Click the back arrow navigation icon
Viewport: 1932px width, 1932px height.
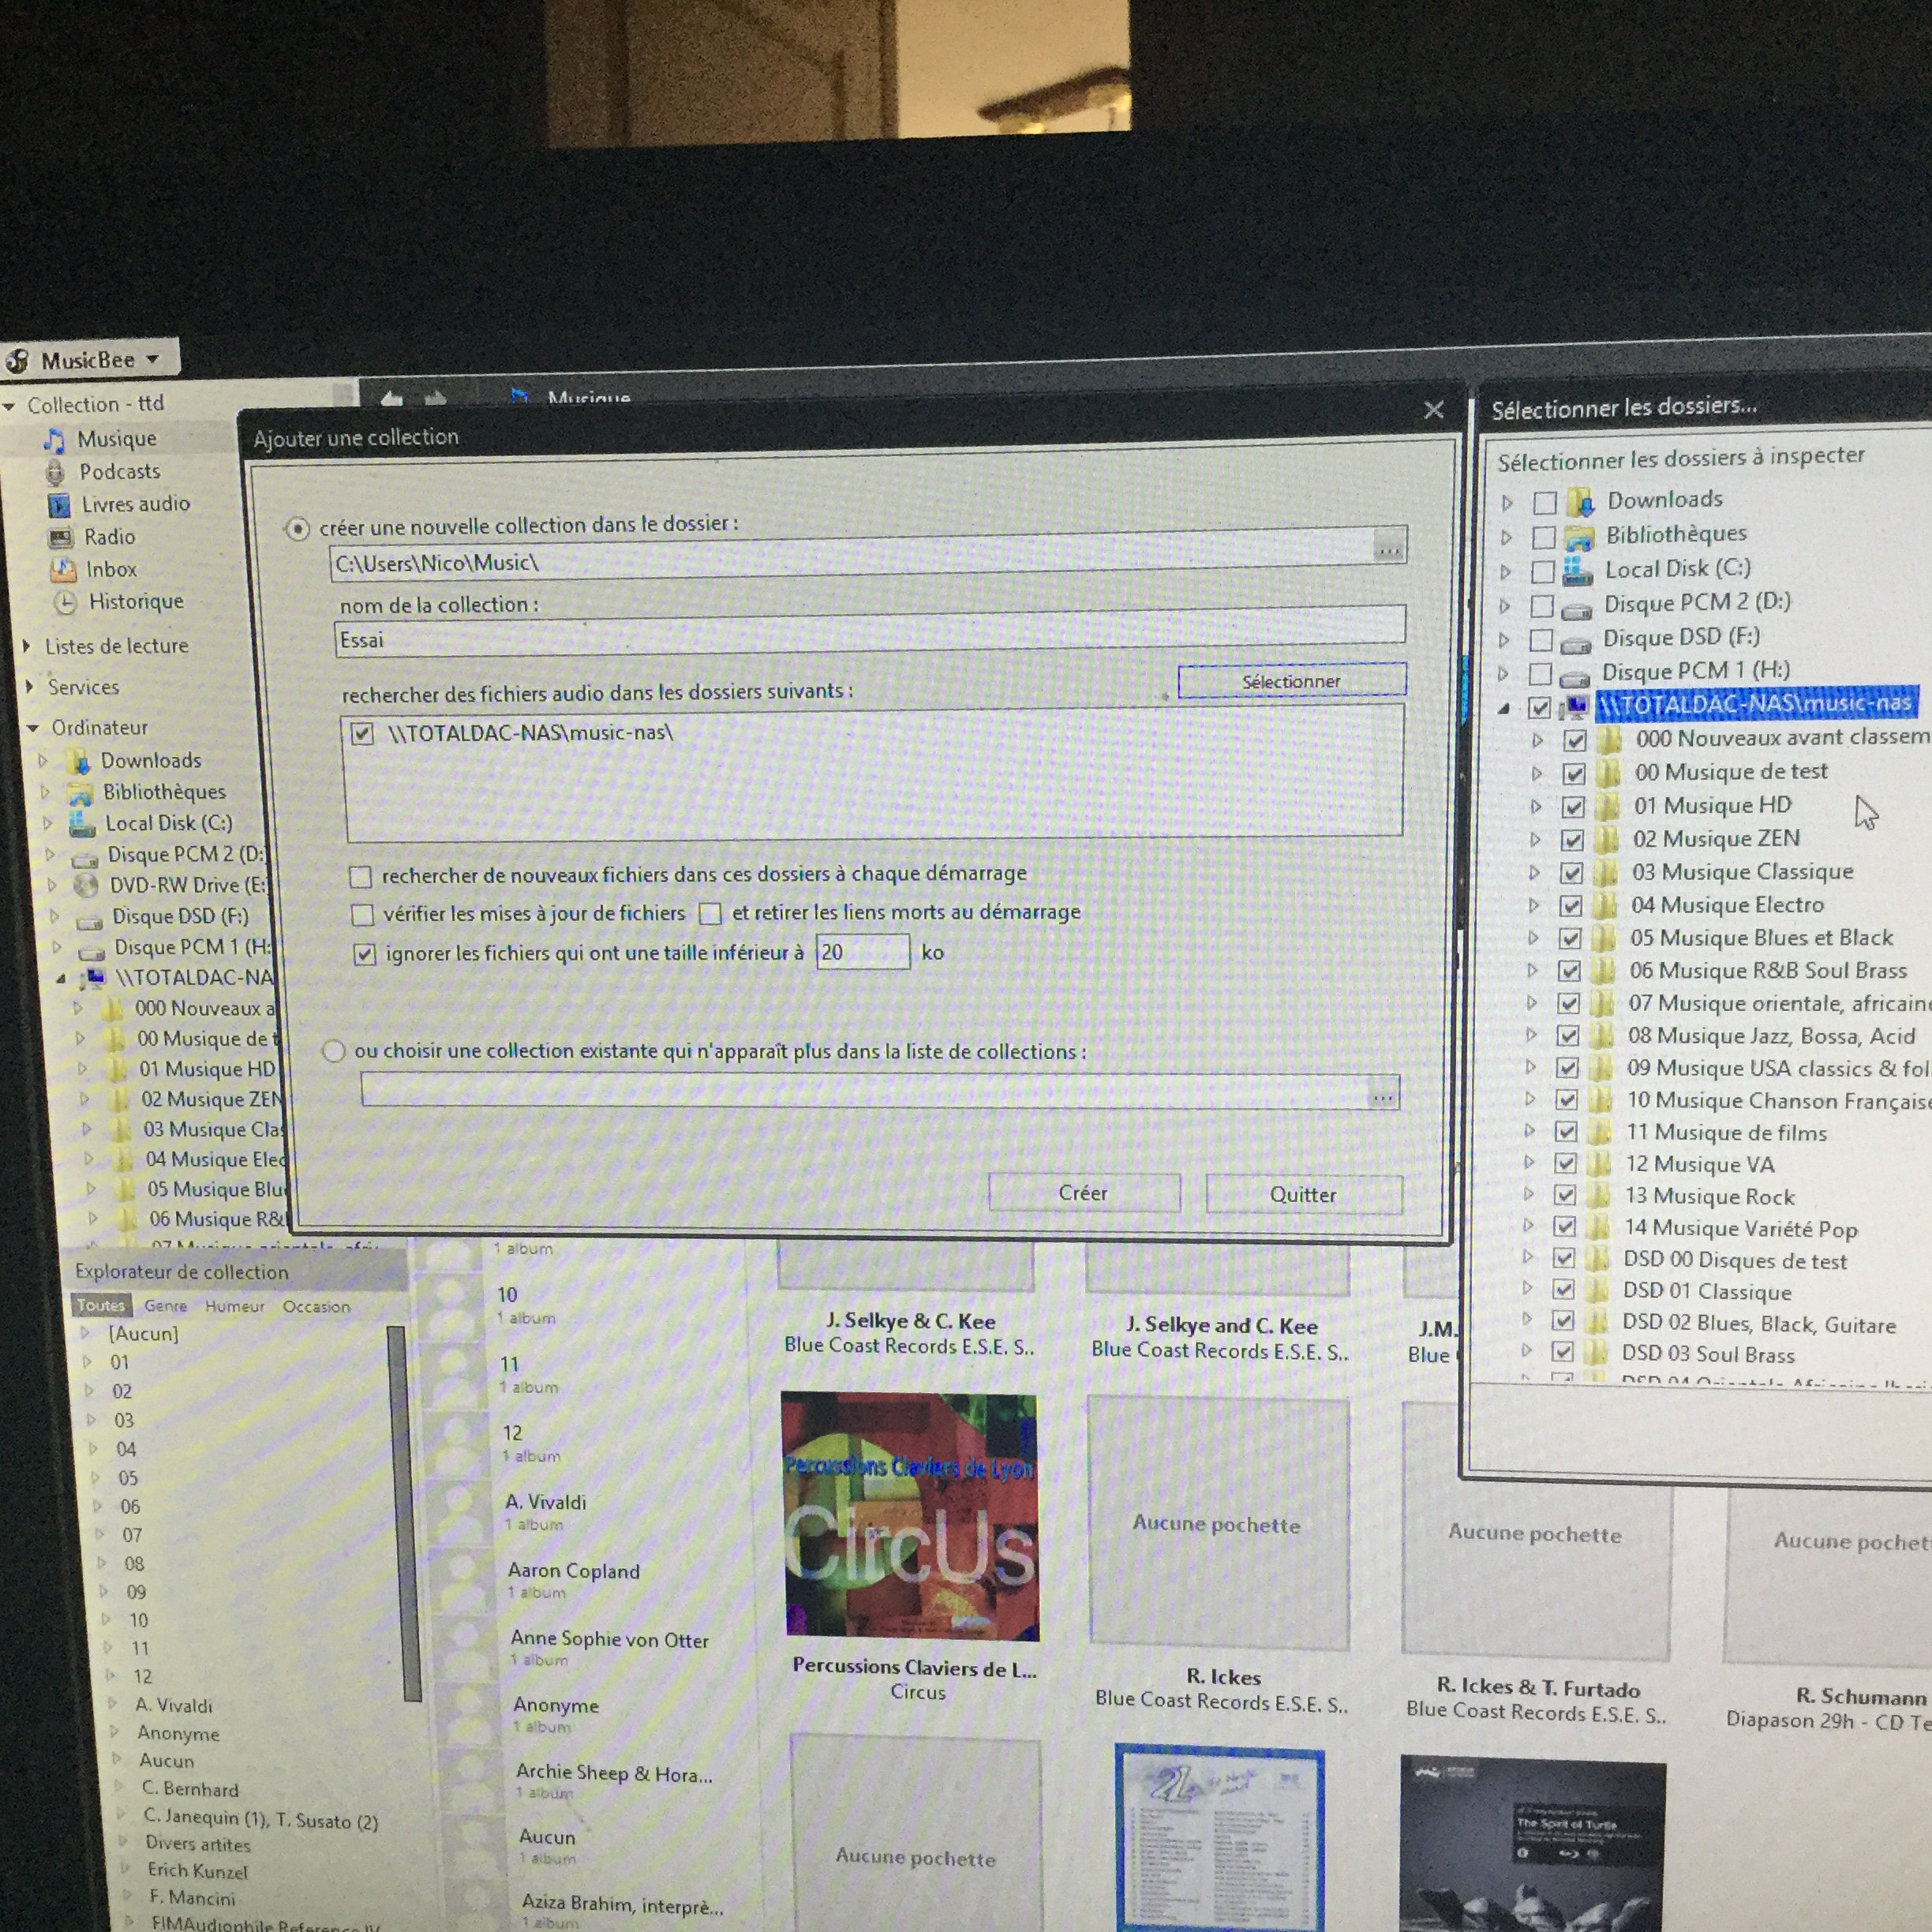pos(391,399)
